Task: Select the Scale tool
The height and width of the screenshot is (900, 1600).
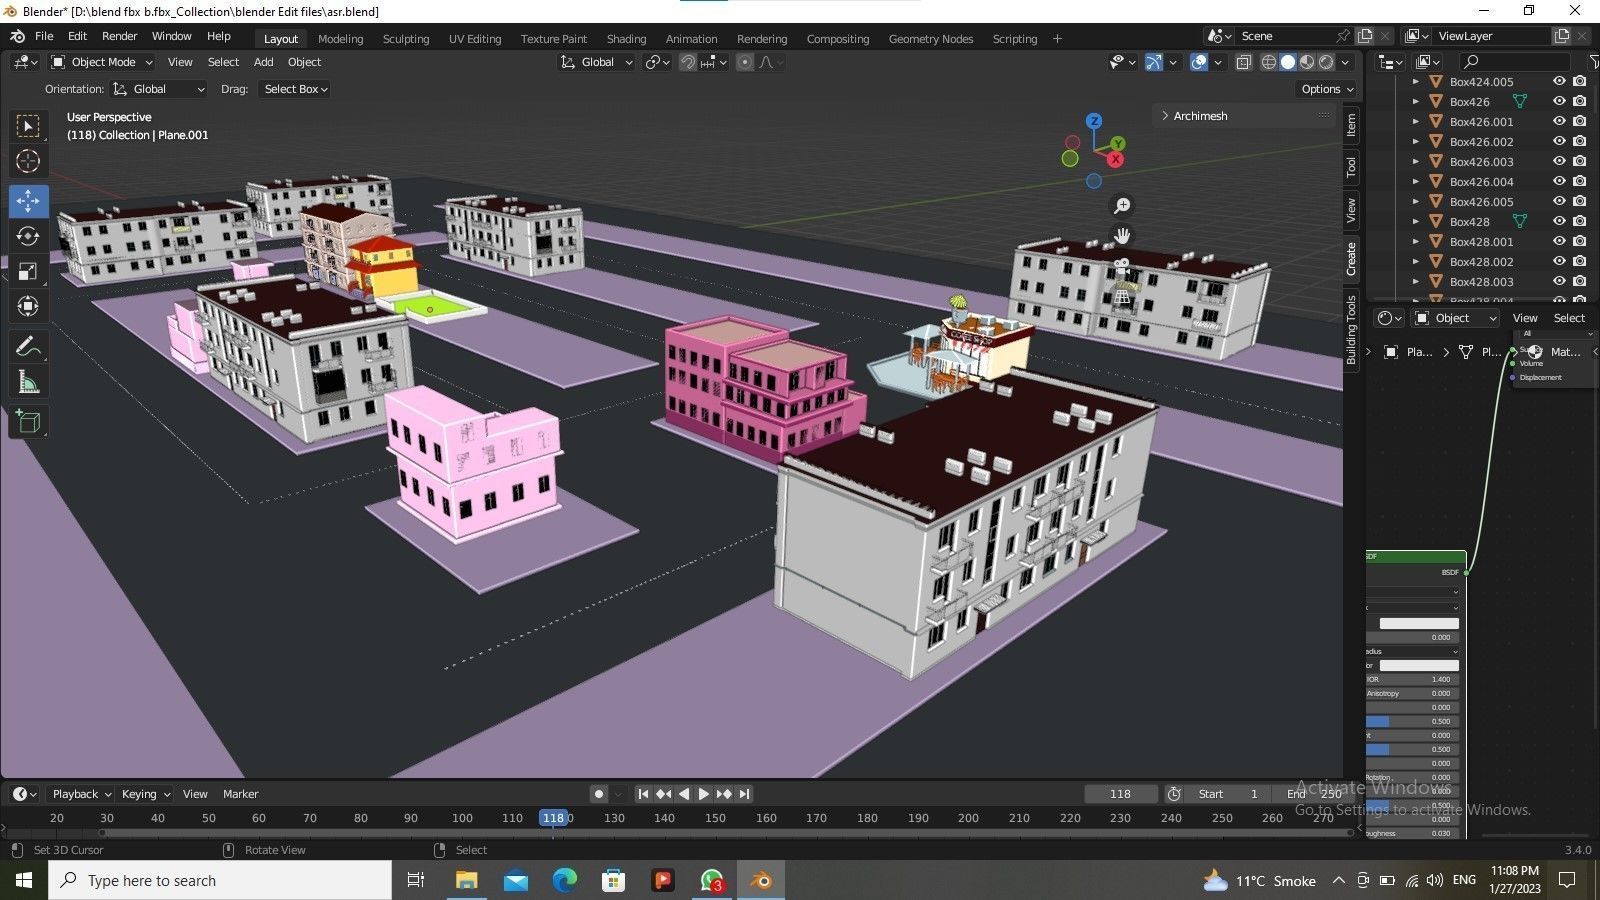Action: (x=28, y=271)
